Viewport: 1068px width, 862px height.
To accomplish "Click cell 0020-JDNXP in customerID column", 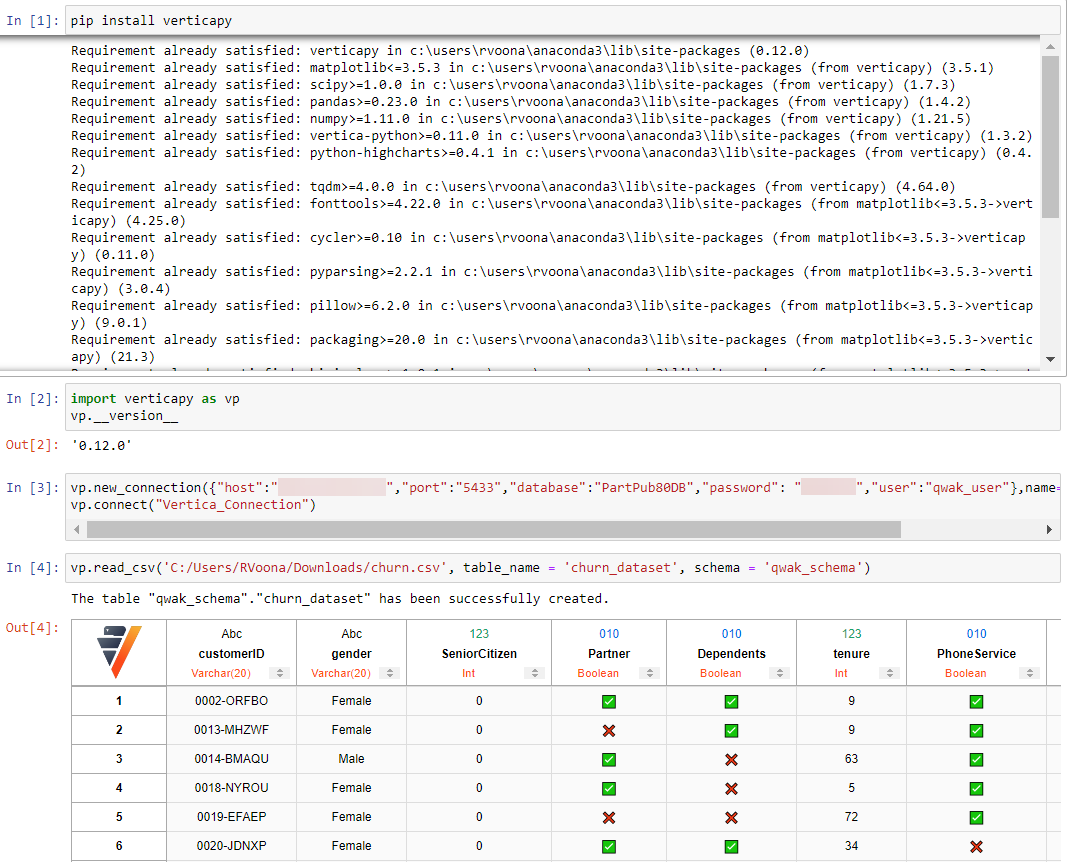I will point(232,846).
